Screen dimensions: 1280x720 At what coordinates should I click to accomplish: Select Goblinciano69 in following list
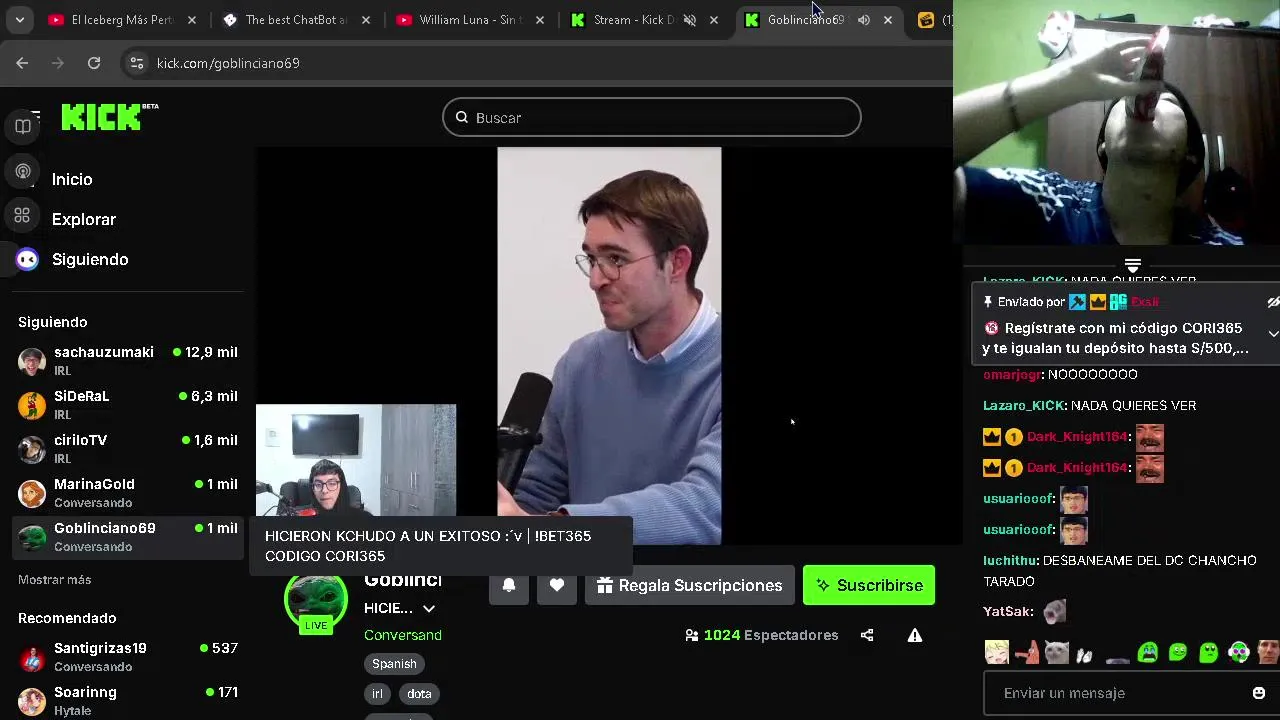128,537
